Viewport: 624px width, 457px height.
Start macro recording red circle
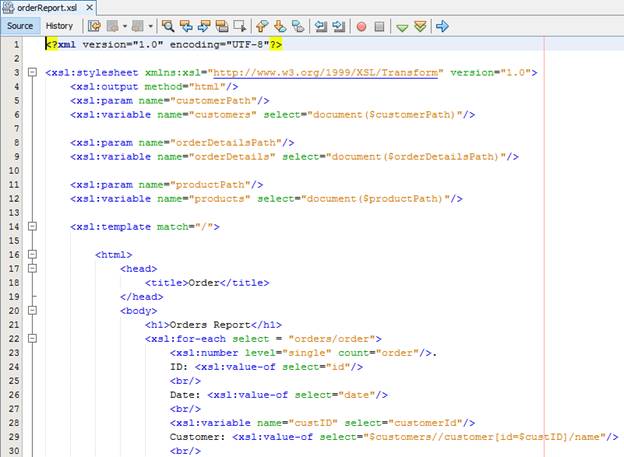coord(361,27)
